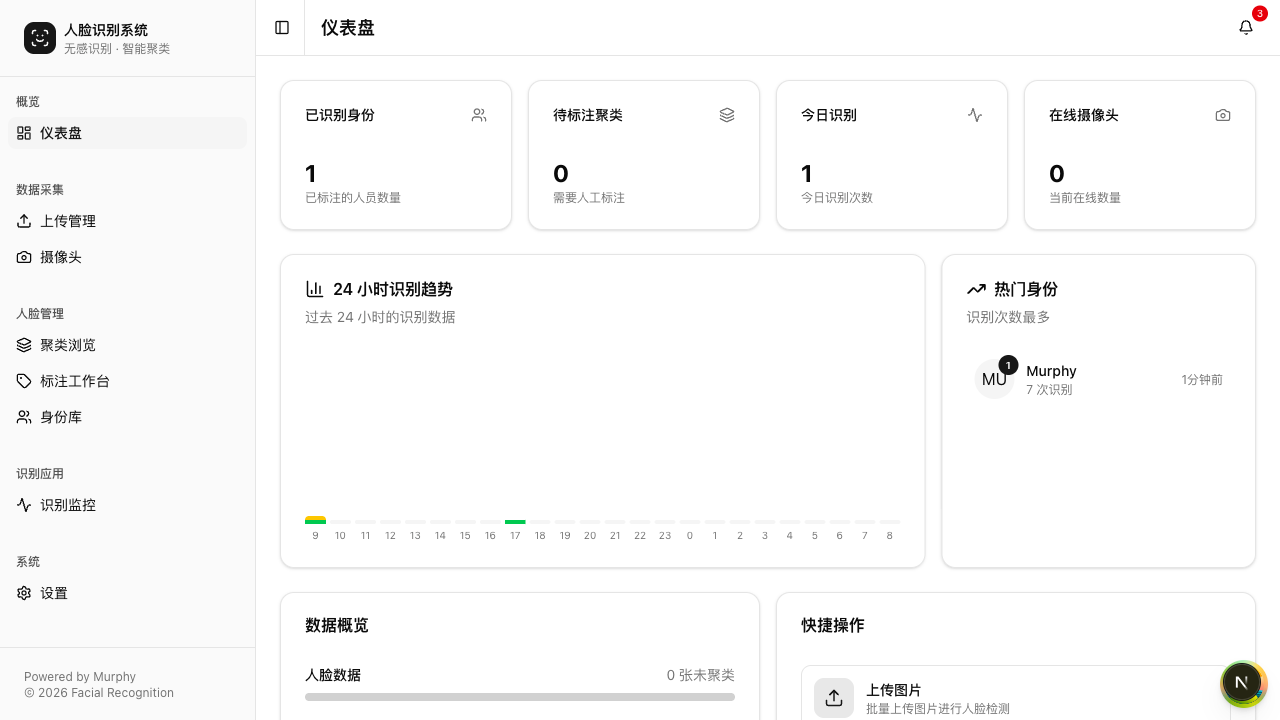
Task: Open the notifications bell
Action: pos(1246,28)
